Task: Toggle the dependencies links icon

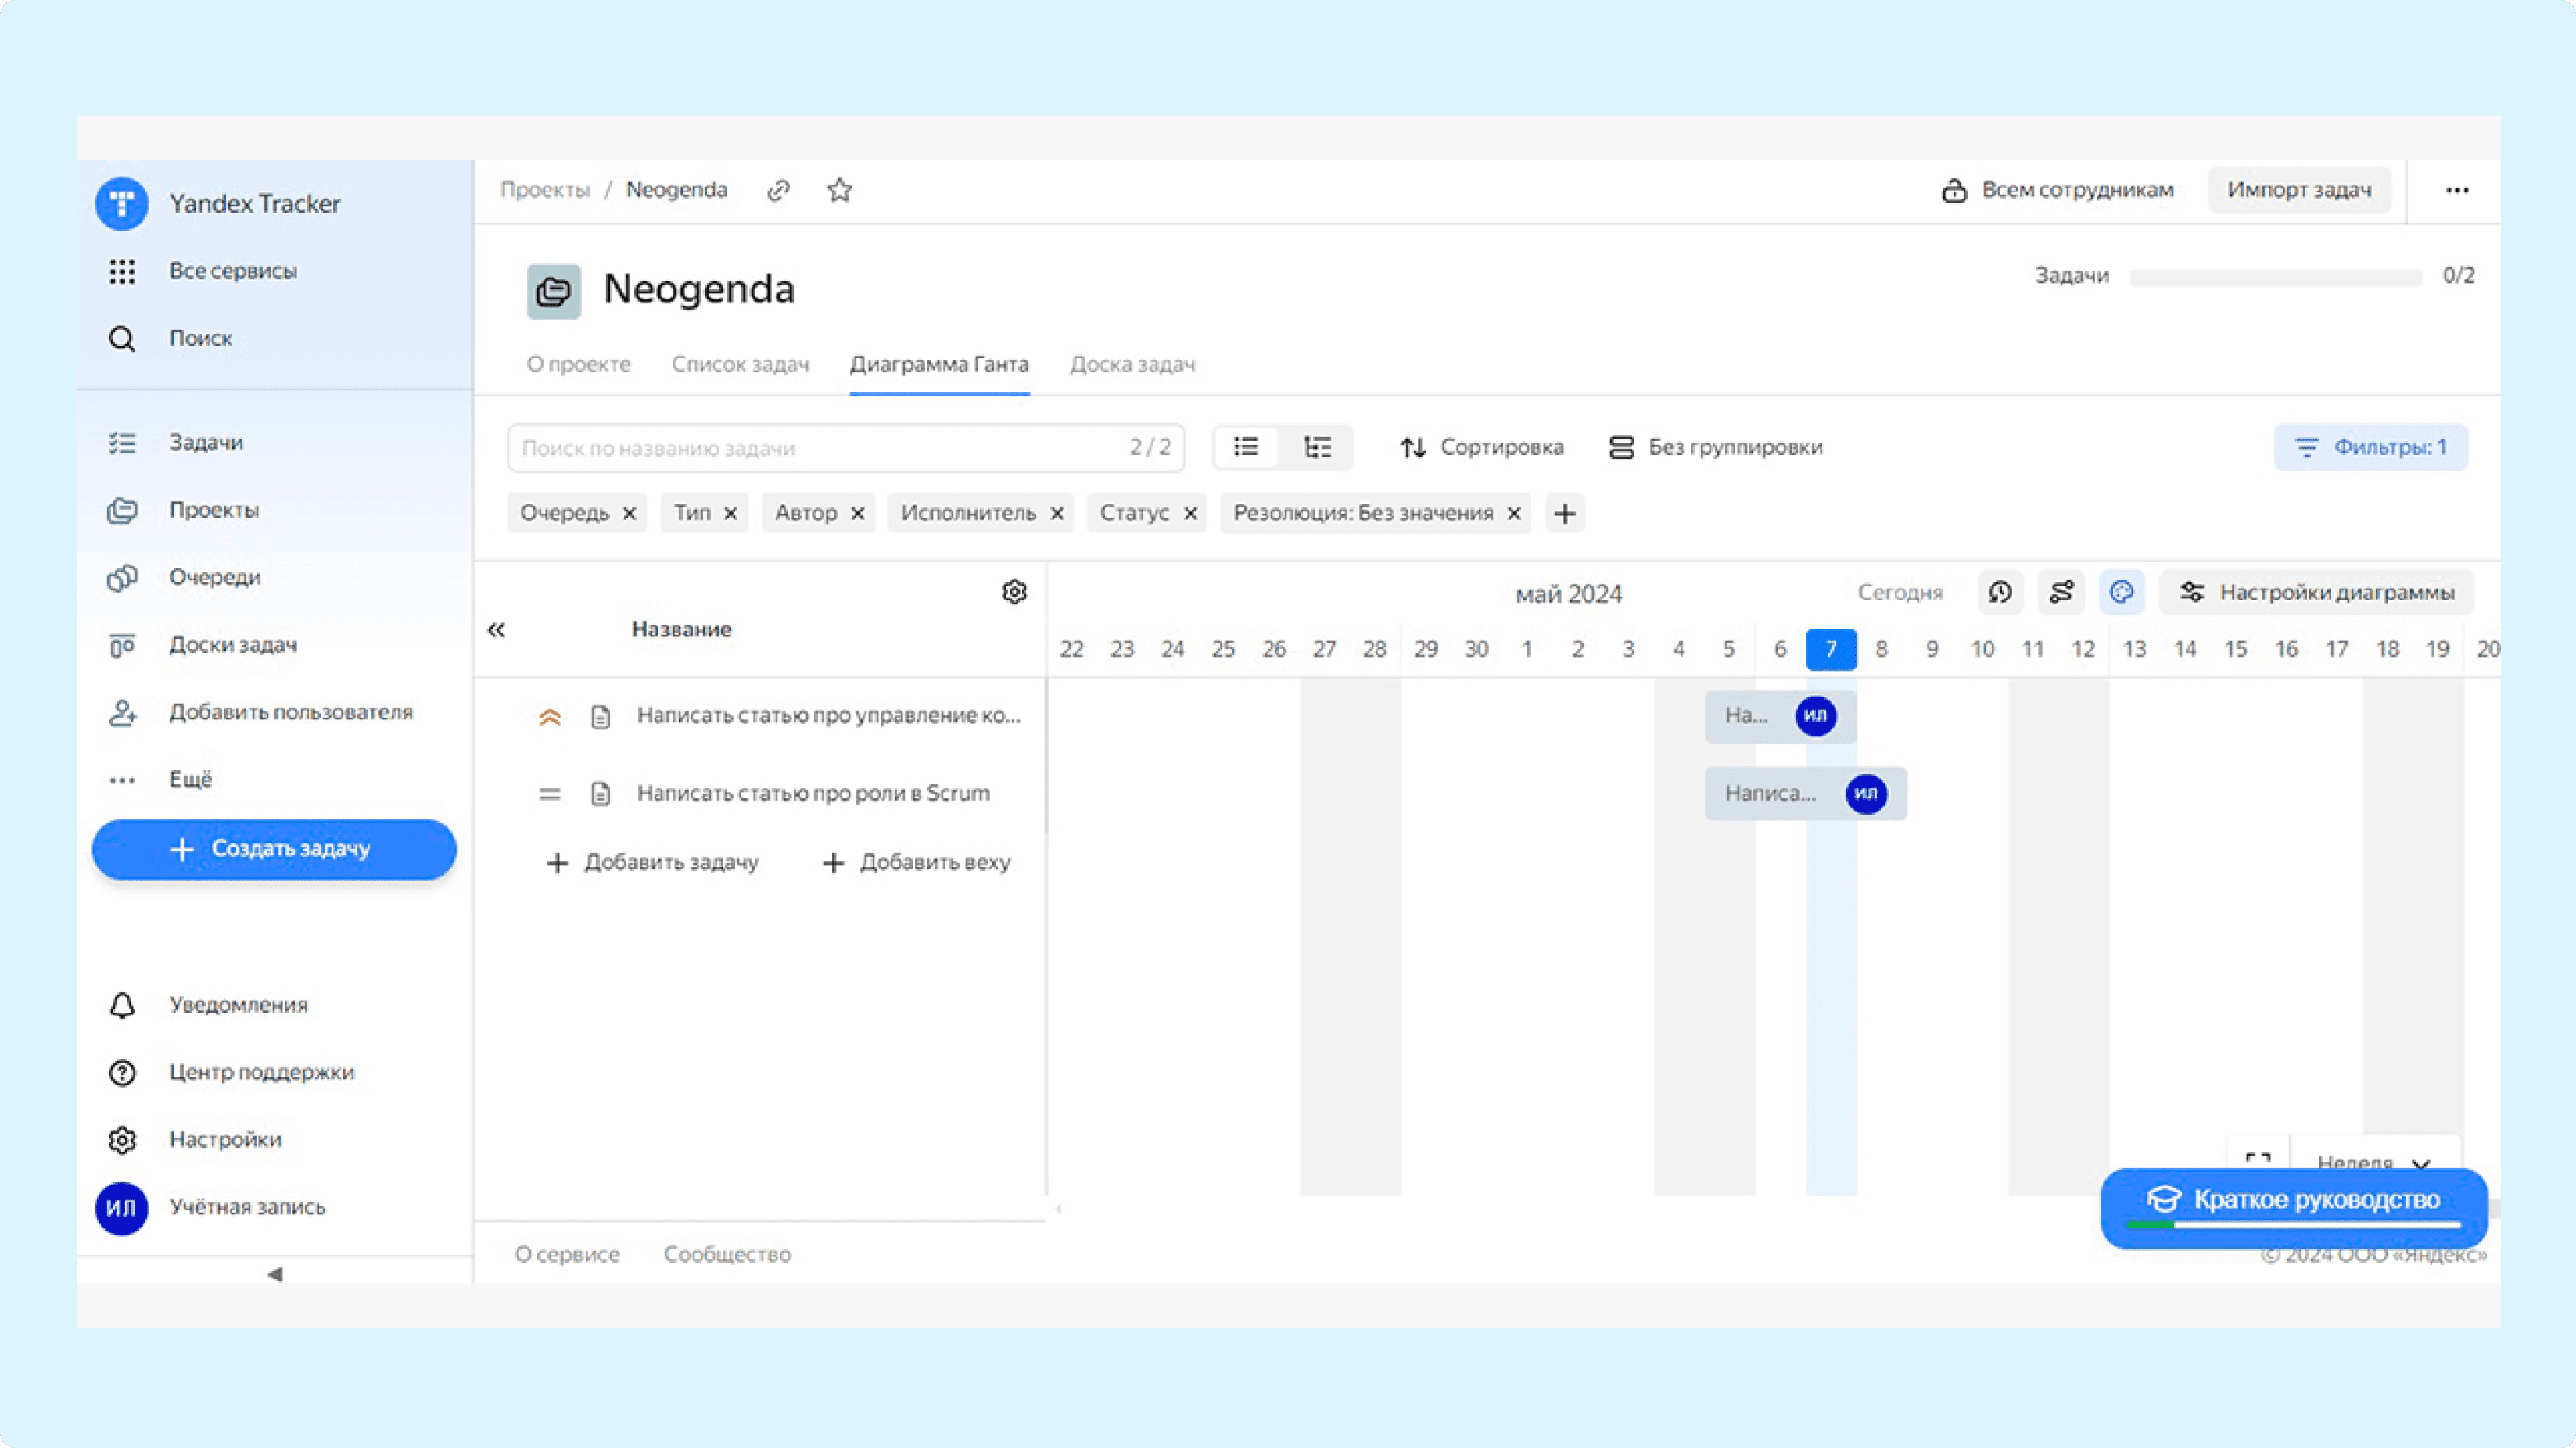Action: 2061,593
